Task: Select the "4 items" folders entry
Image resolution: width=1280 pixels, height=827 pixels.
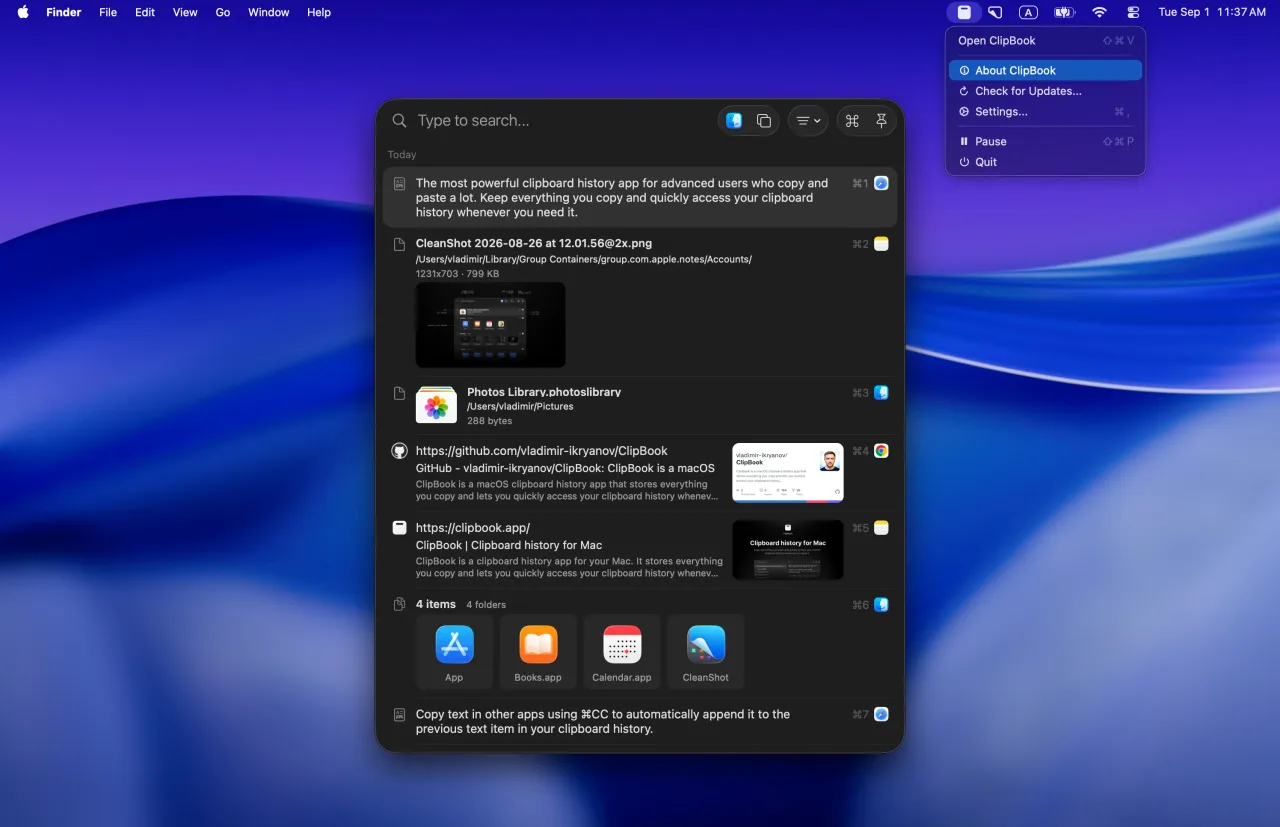Action: [x=640, y=645]
